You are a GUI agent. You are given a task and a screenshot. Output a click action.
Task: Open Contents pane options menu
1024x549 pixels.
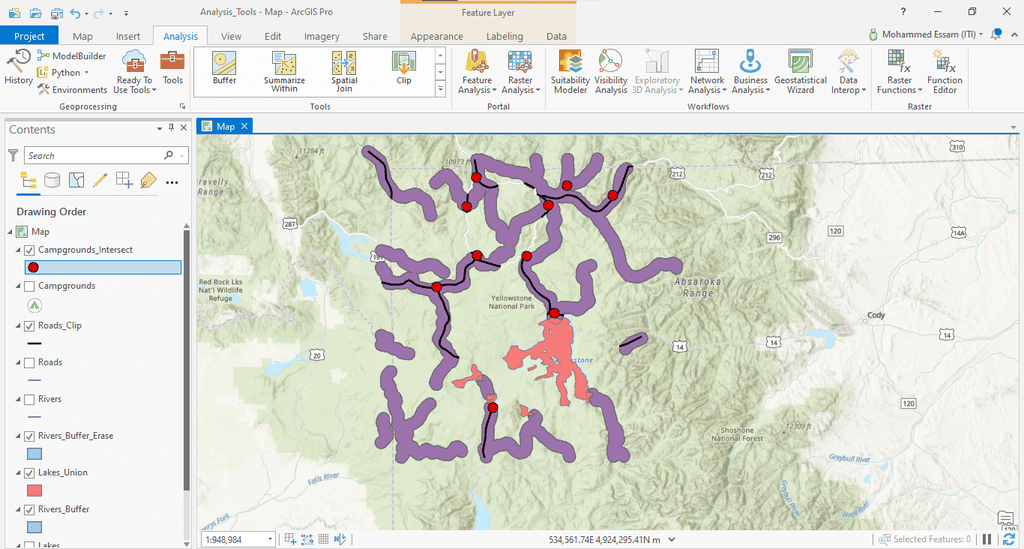(159, 129)
